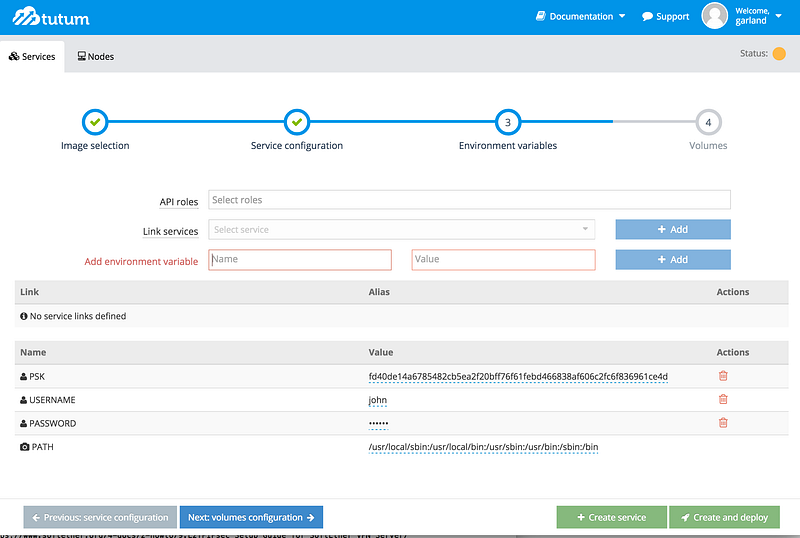Click the environment variable Value field
The height and width of the screenshot is (538, 800).
[x=503, y=259]
